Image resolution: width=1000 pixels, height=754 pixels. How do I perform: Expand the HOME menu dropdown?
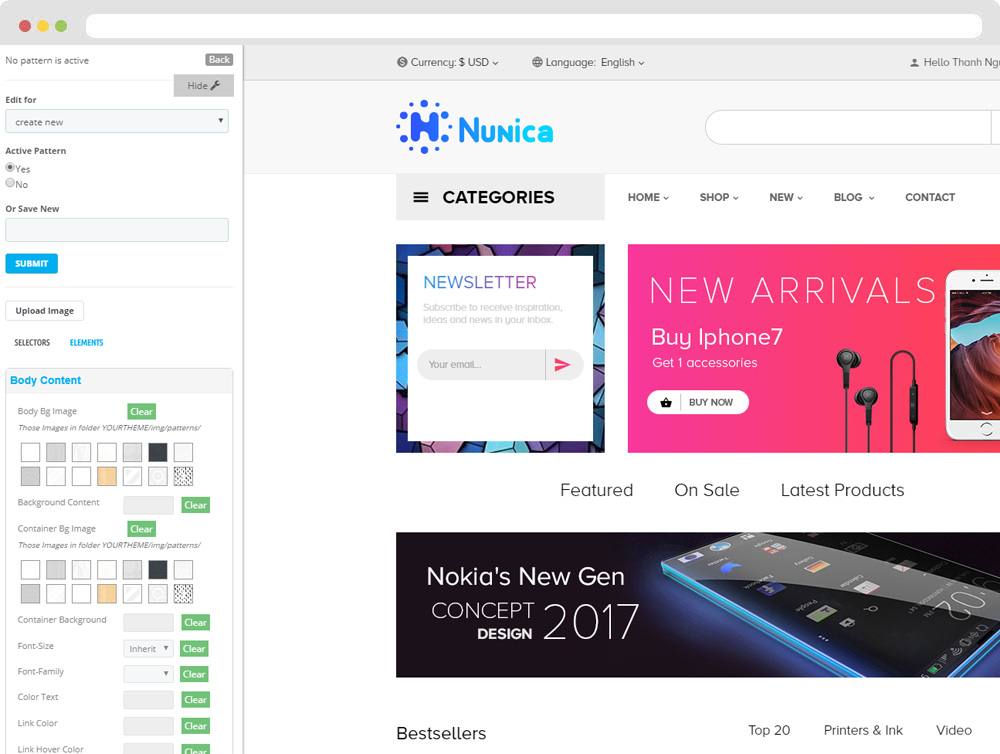648,198
